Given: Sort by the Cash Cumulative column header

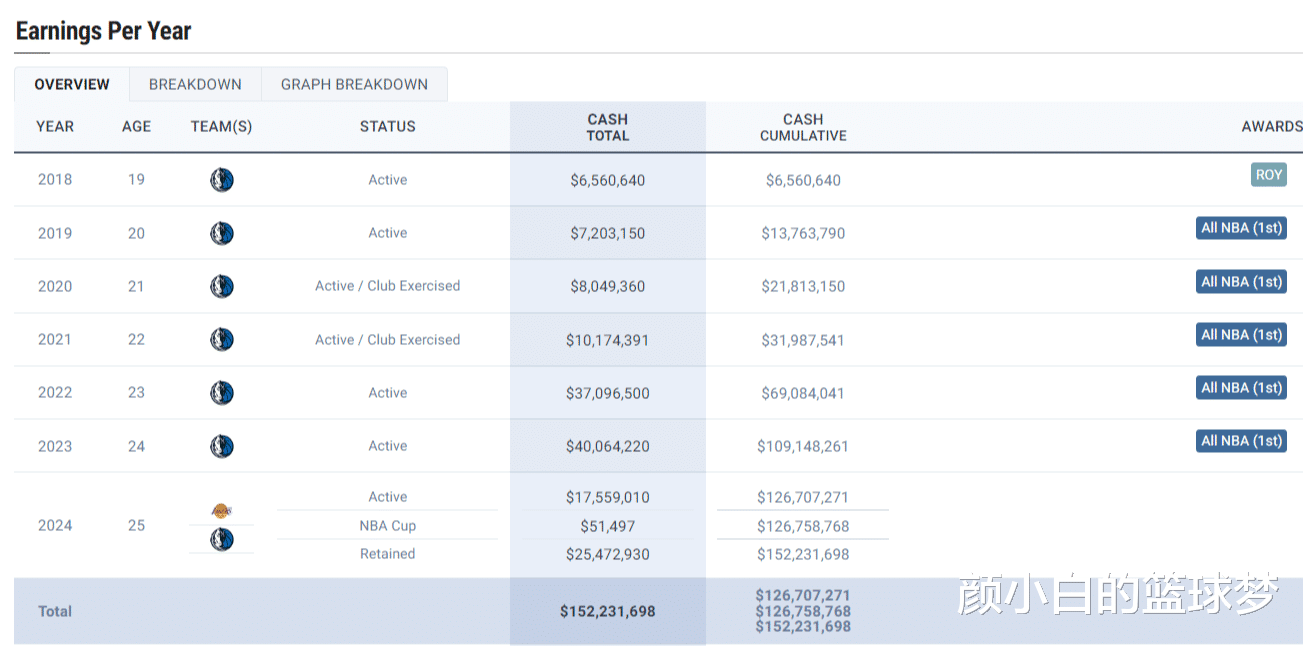Looking at the screenshot, I should (803, 127).
